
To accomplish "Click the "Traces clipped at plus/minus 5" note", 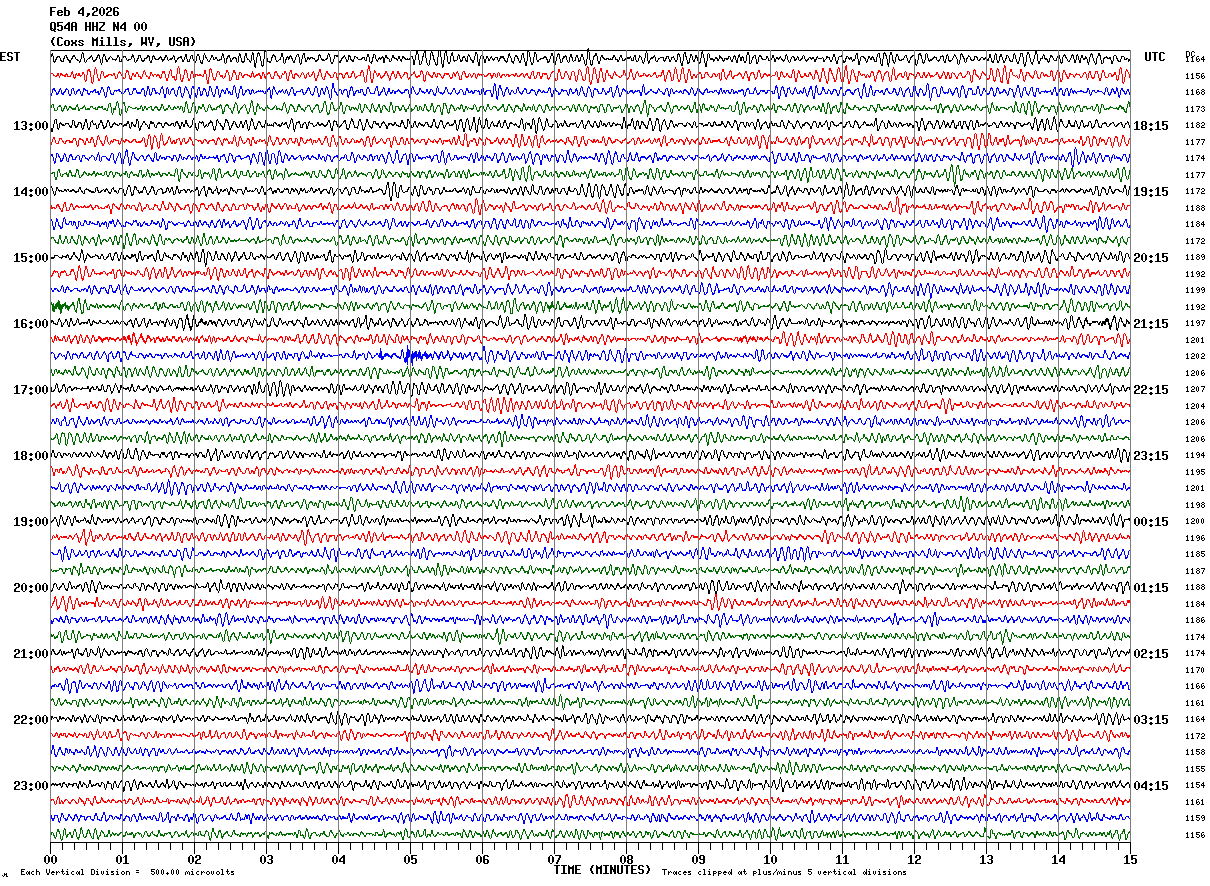I will click(784, 872).
